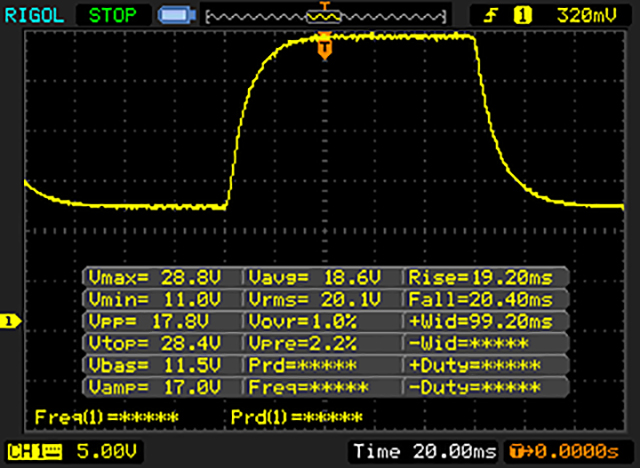Click the -Duty=***** measurement
The width and height of the screenshot is (640, 468).
click(x=475, y=387)
